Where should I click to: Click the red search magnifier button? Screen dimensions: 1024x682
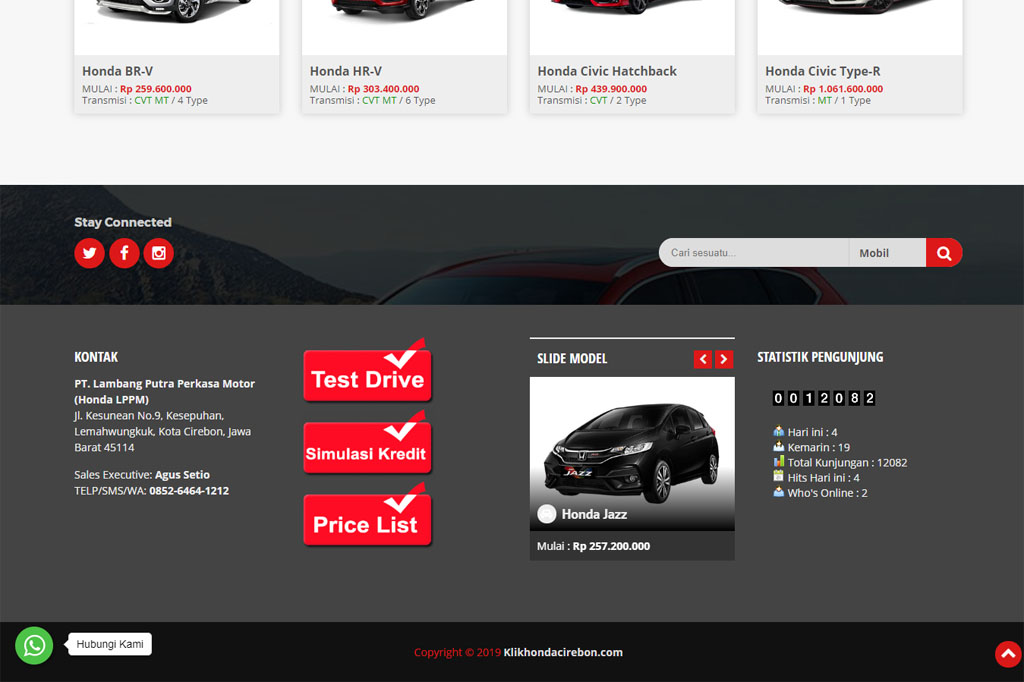944,253
